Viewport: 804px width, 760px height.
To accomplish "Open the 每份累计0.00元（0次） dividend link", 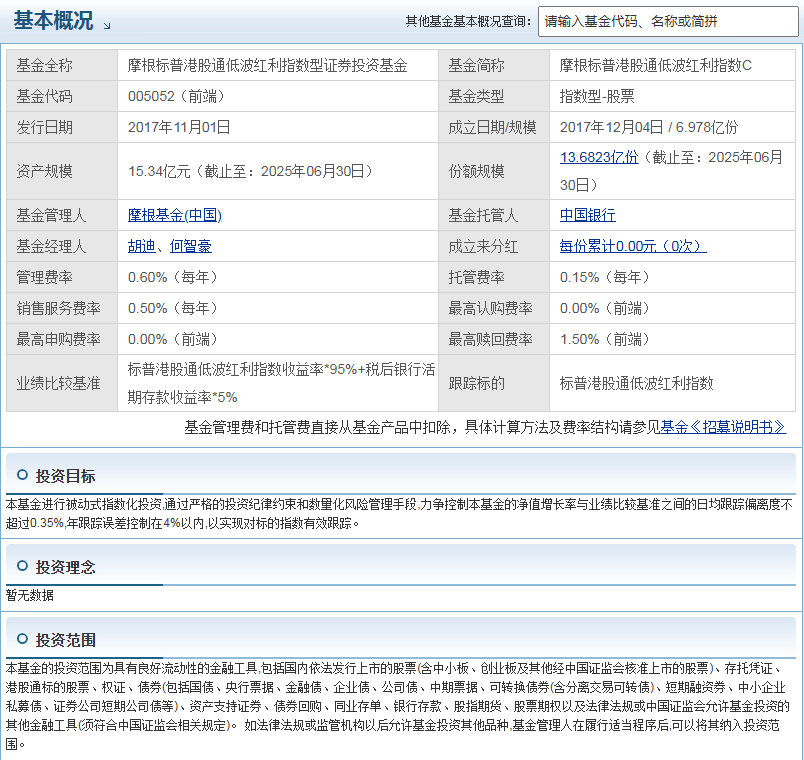I will click(x=633, y=246).
